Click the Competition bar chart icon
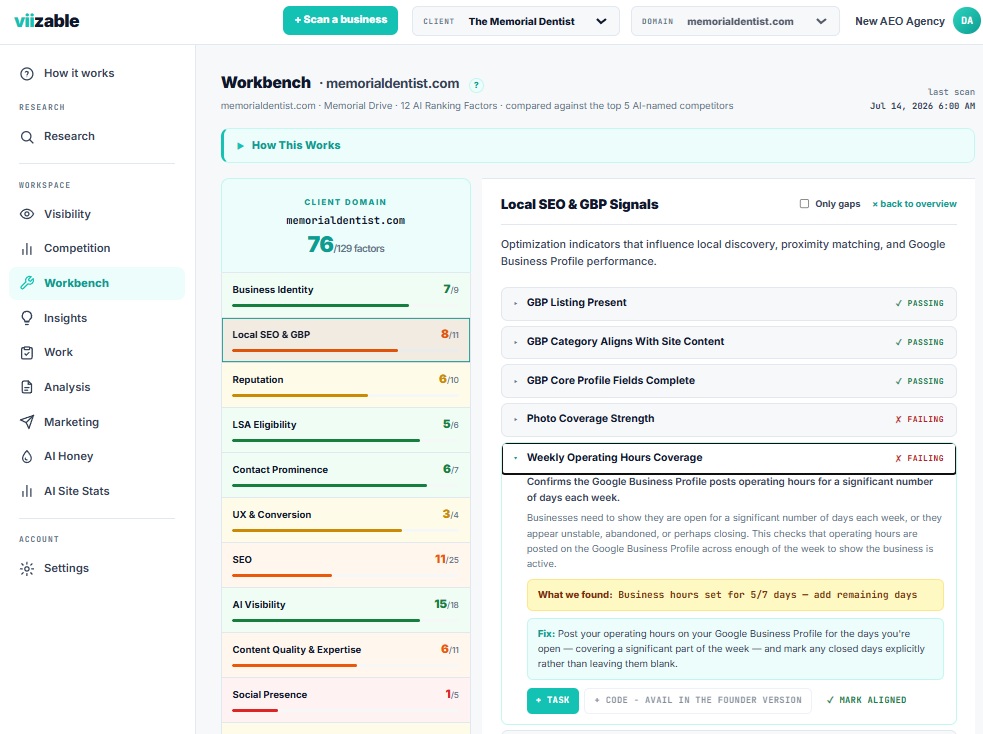 click(27, 249)
